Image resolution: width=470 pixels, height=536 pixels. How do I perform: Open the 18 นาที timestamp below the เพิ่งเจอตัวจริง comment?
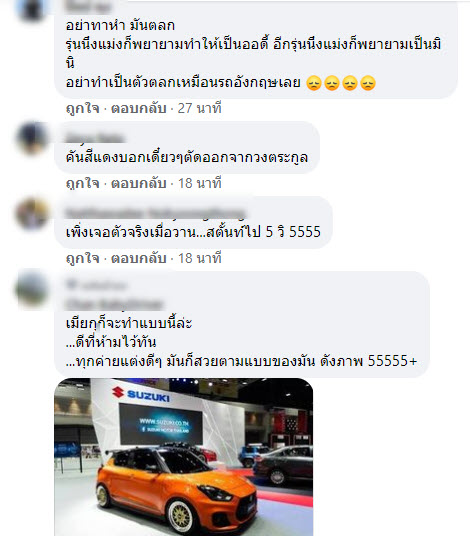(200, 258)
